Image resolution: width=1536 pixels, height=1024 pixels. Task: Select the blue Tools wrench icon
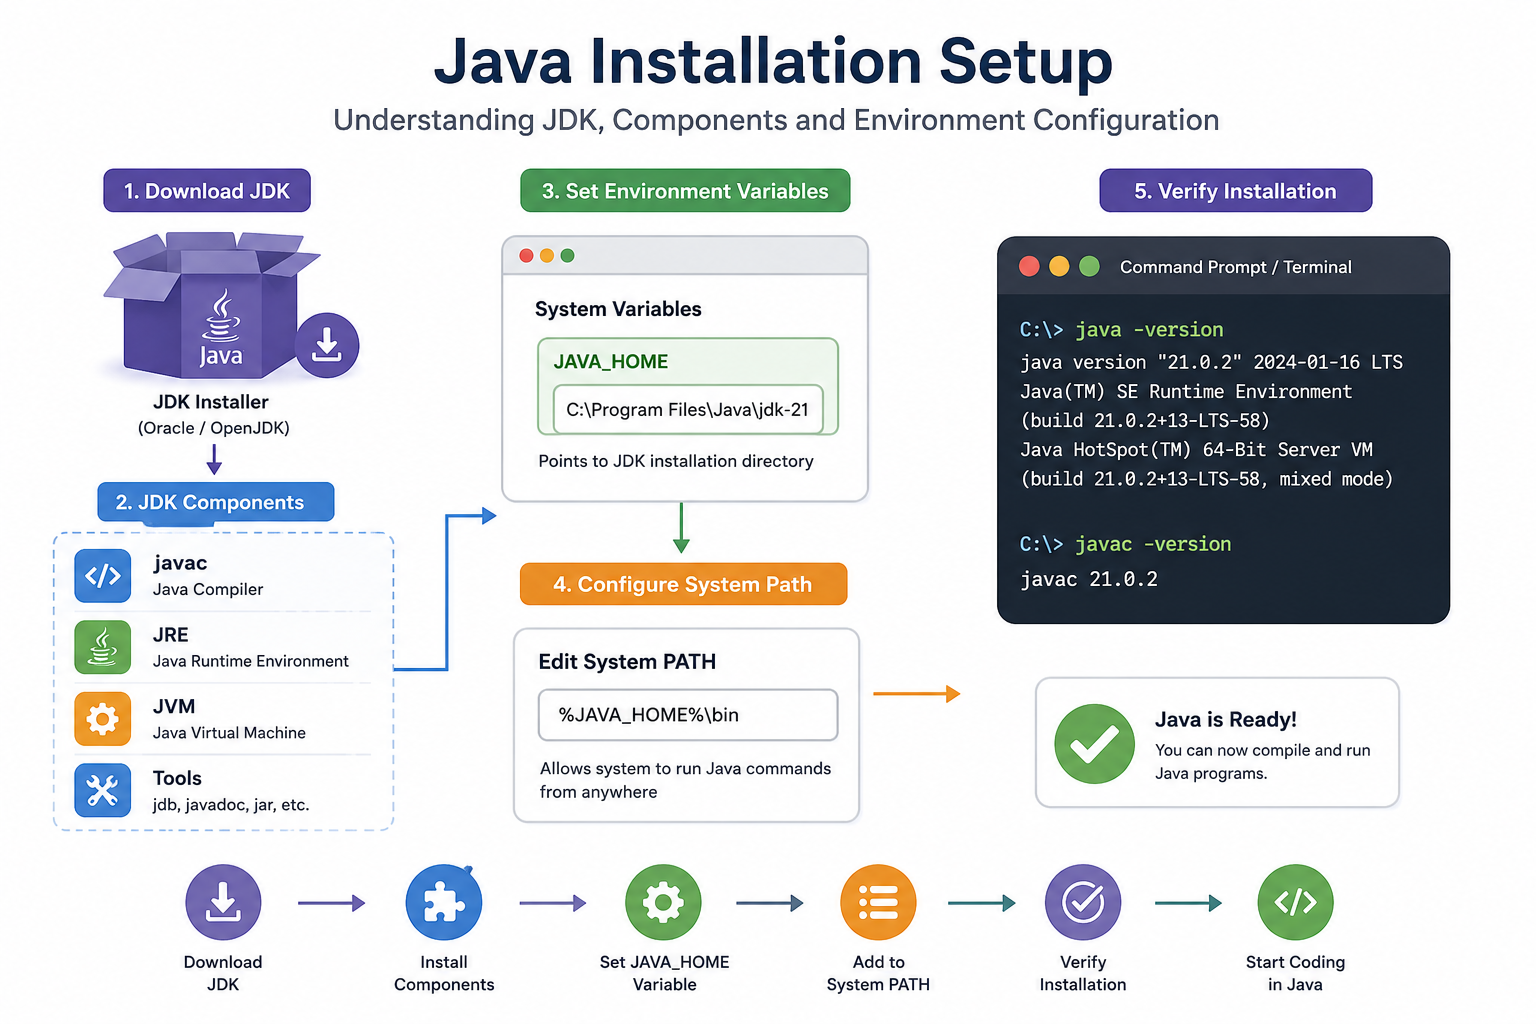103,791
